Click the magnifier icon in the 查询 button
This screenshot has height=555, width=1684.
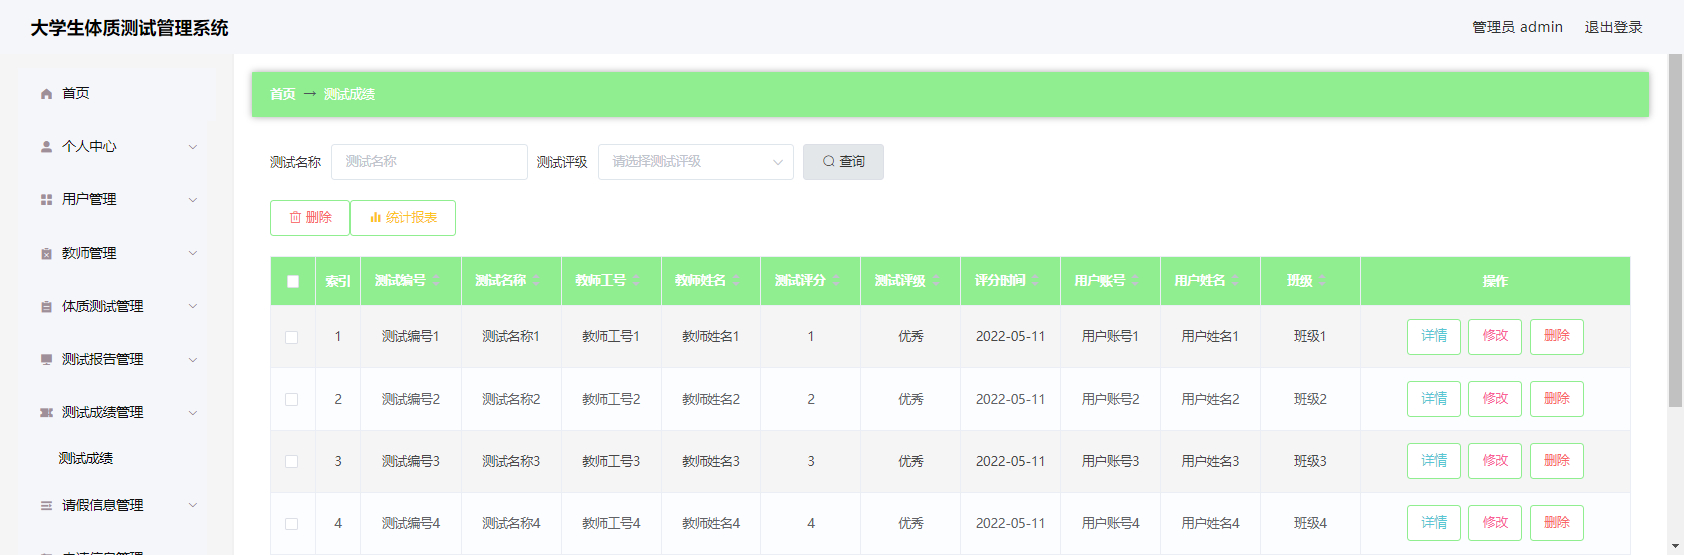tap(829, 161)
